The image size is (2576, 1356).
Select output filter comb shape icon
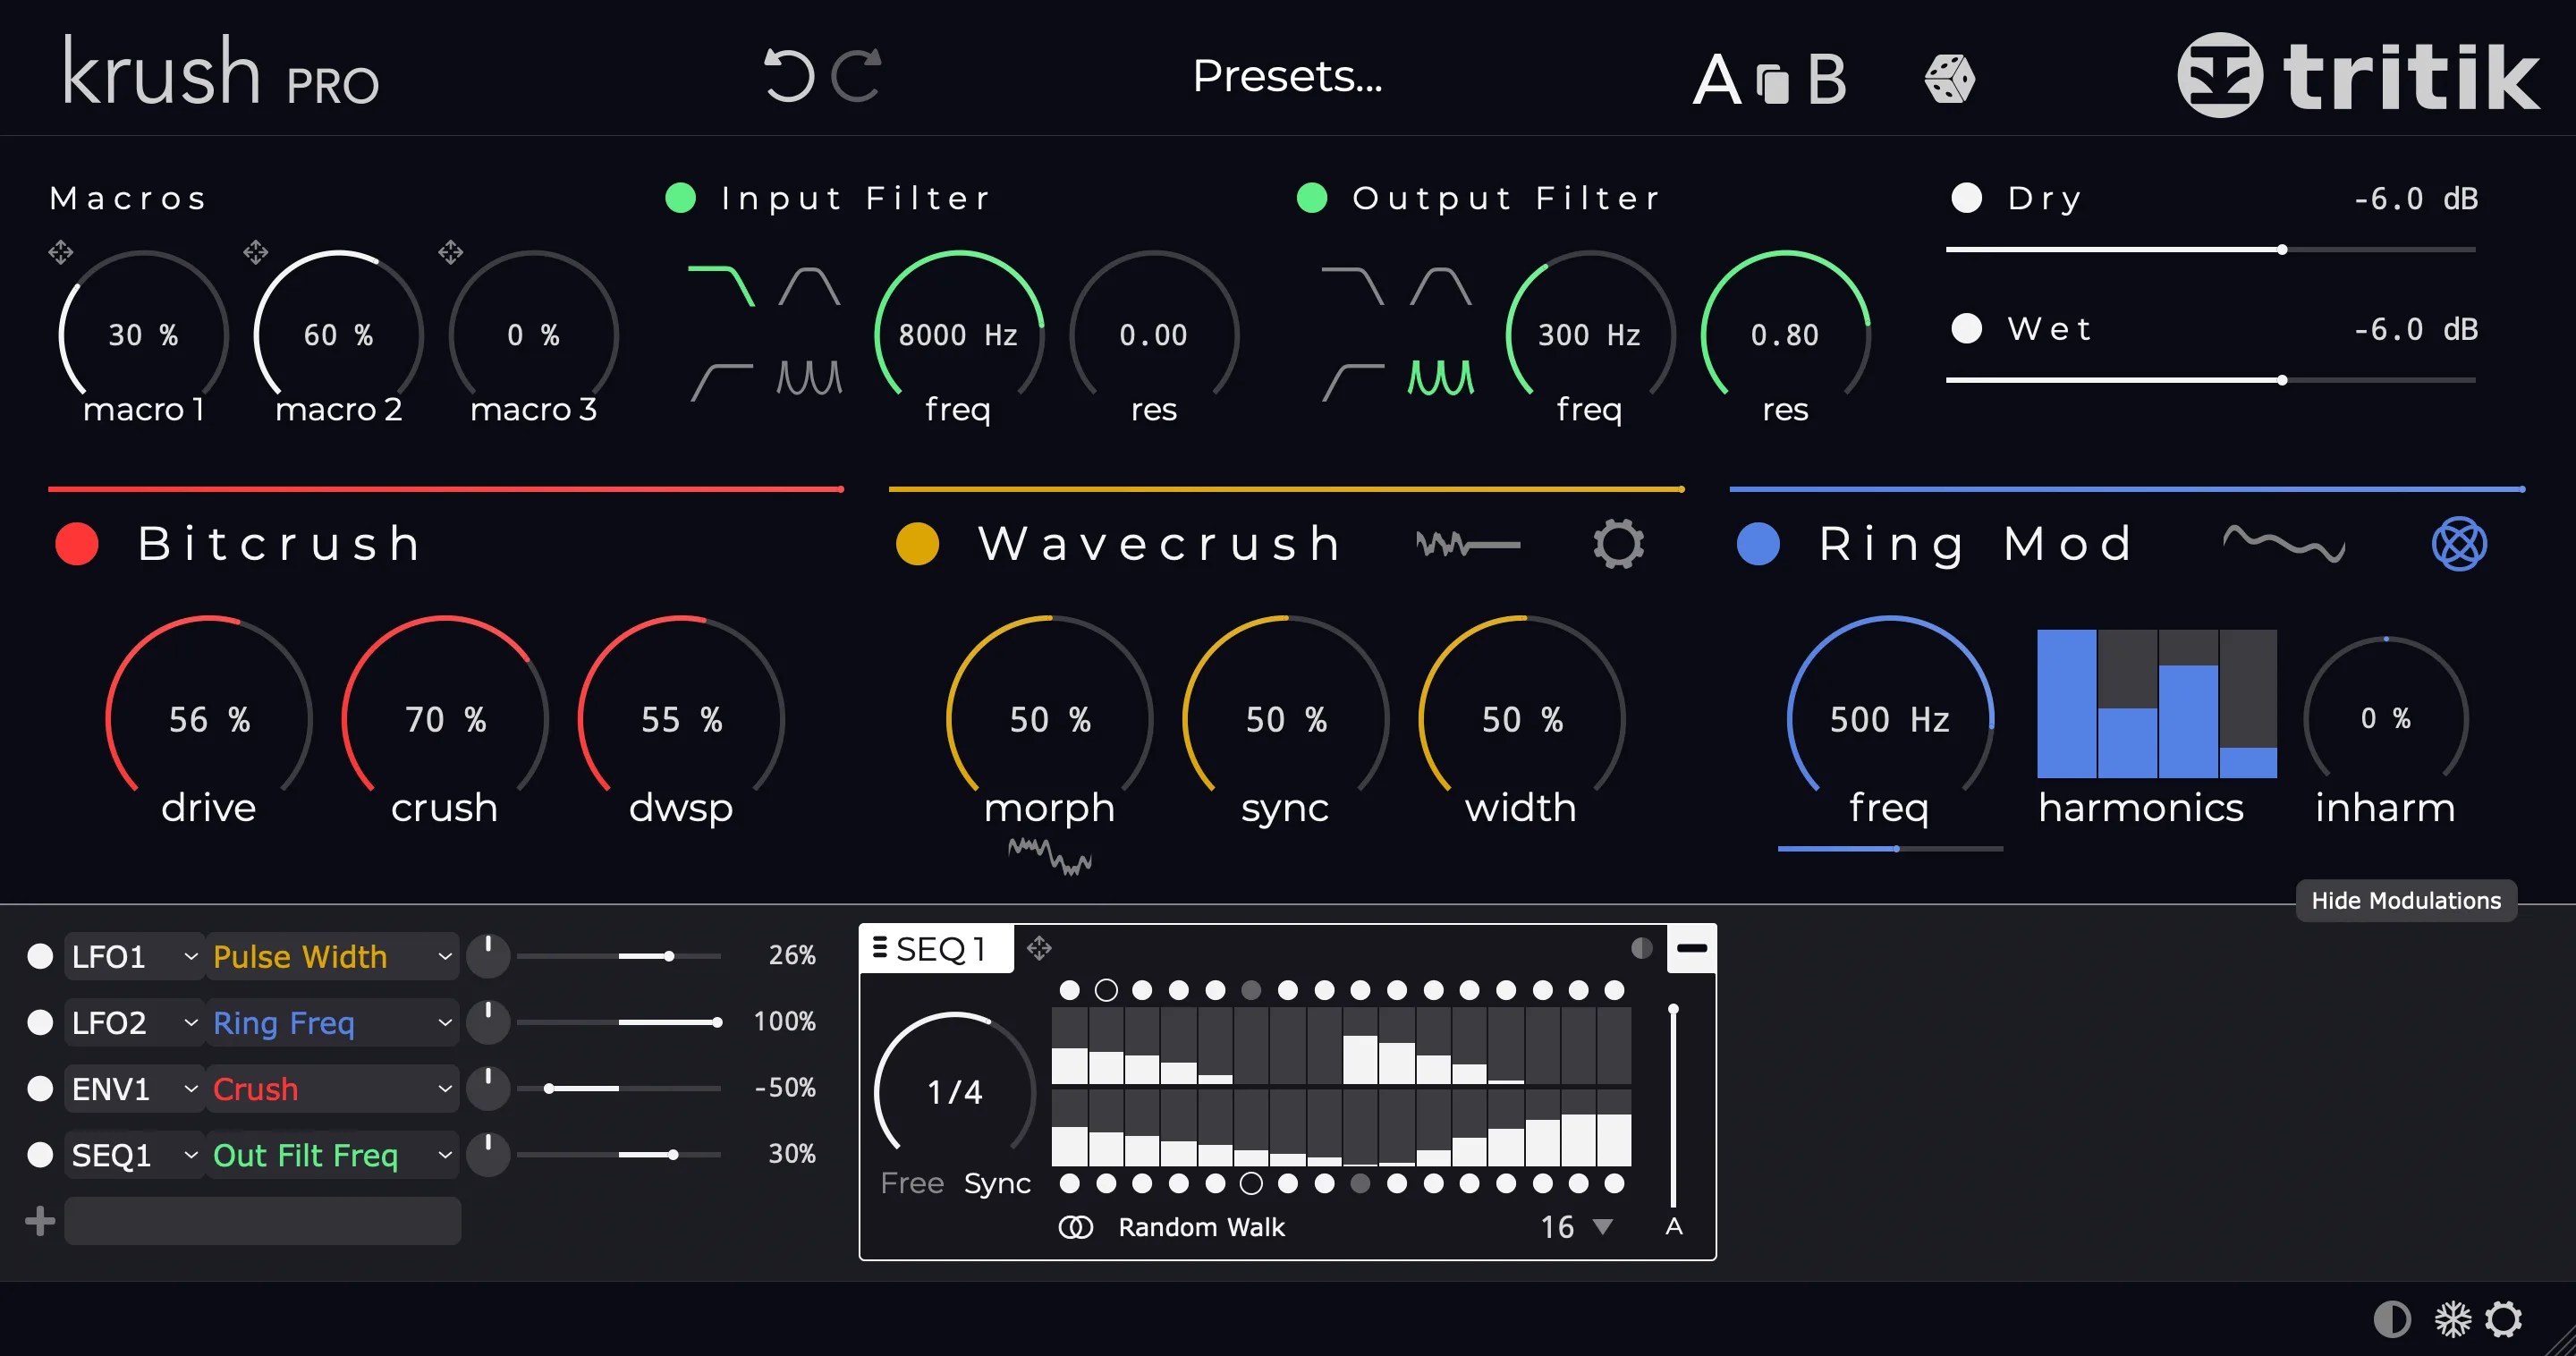coord(1440,378)
